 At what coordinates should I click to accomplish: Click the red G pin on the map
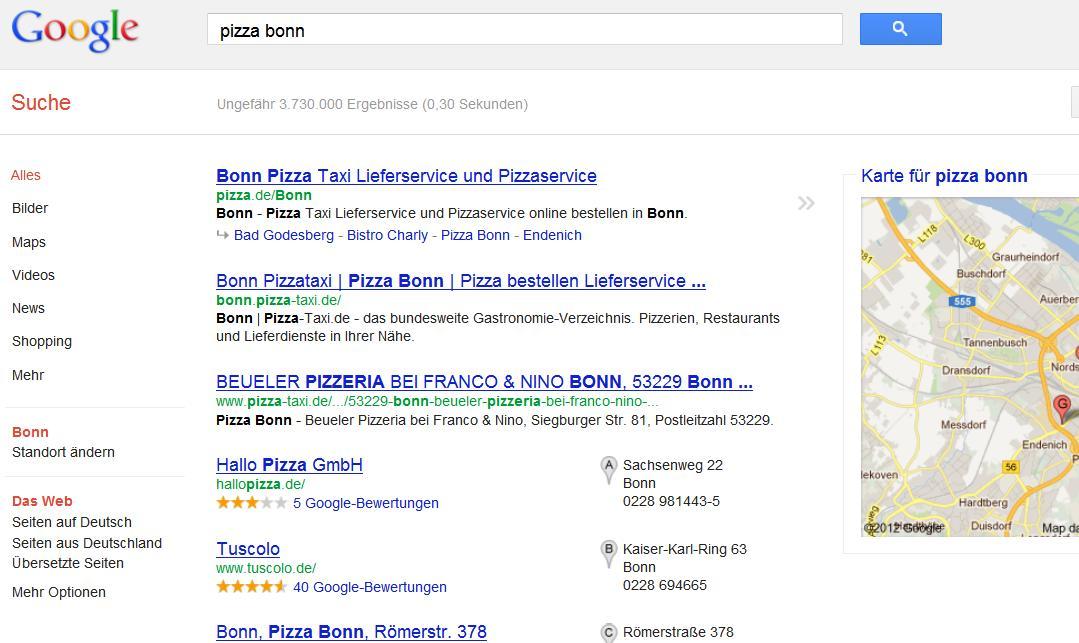coord(1062,408)
